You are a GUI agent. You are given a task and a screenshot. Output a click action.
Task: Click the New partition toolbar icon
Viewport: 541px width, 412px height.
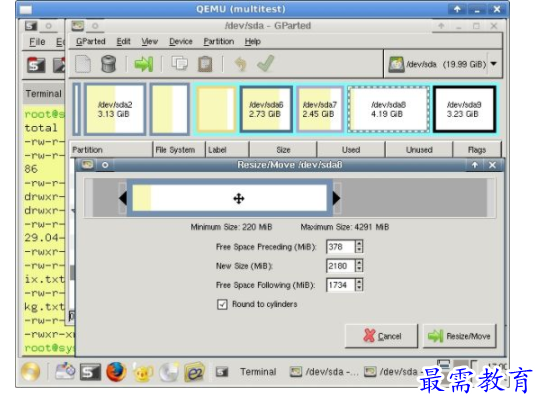pos(83,64)
